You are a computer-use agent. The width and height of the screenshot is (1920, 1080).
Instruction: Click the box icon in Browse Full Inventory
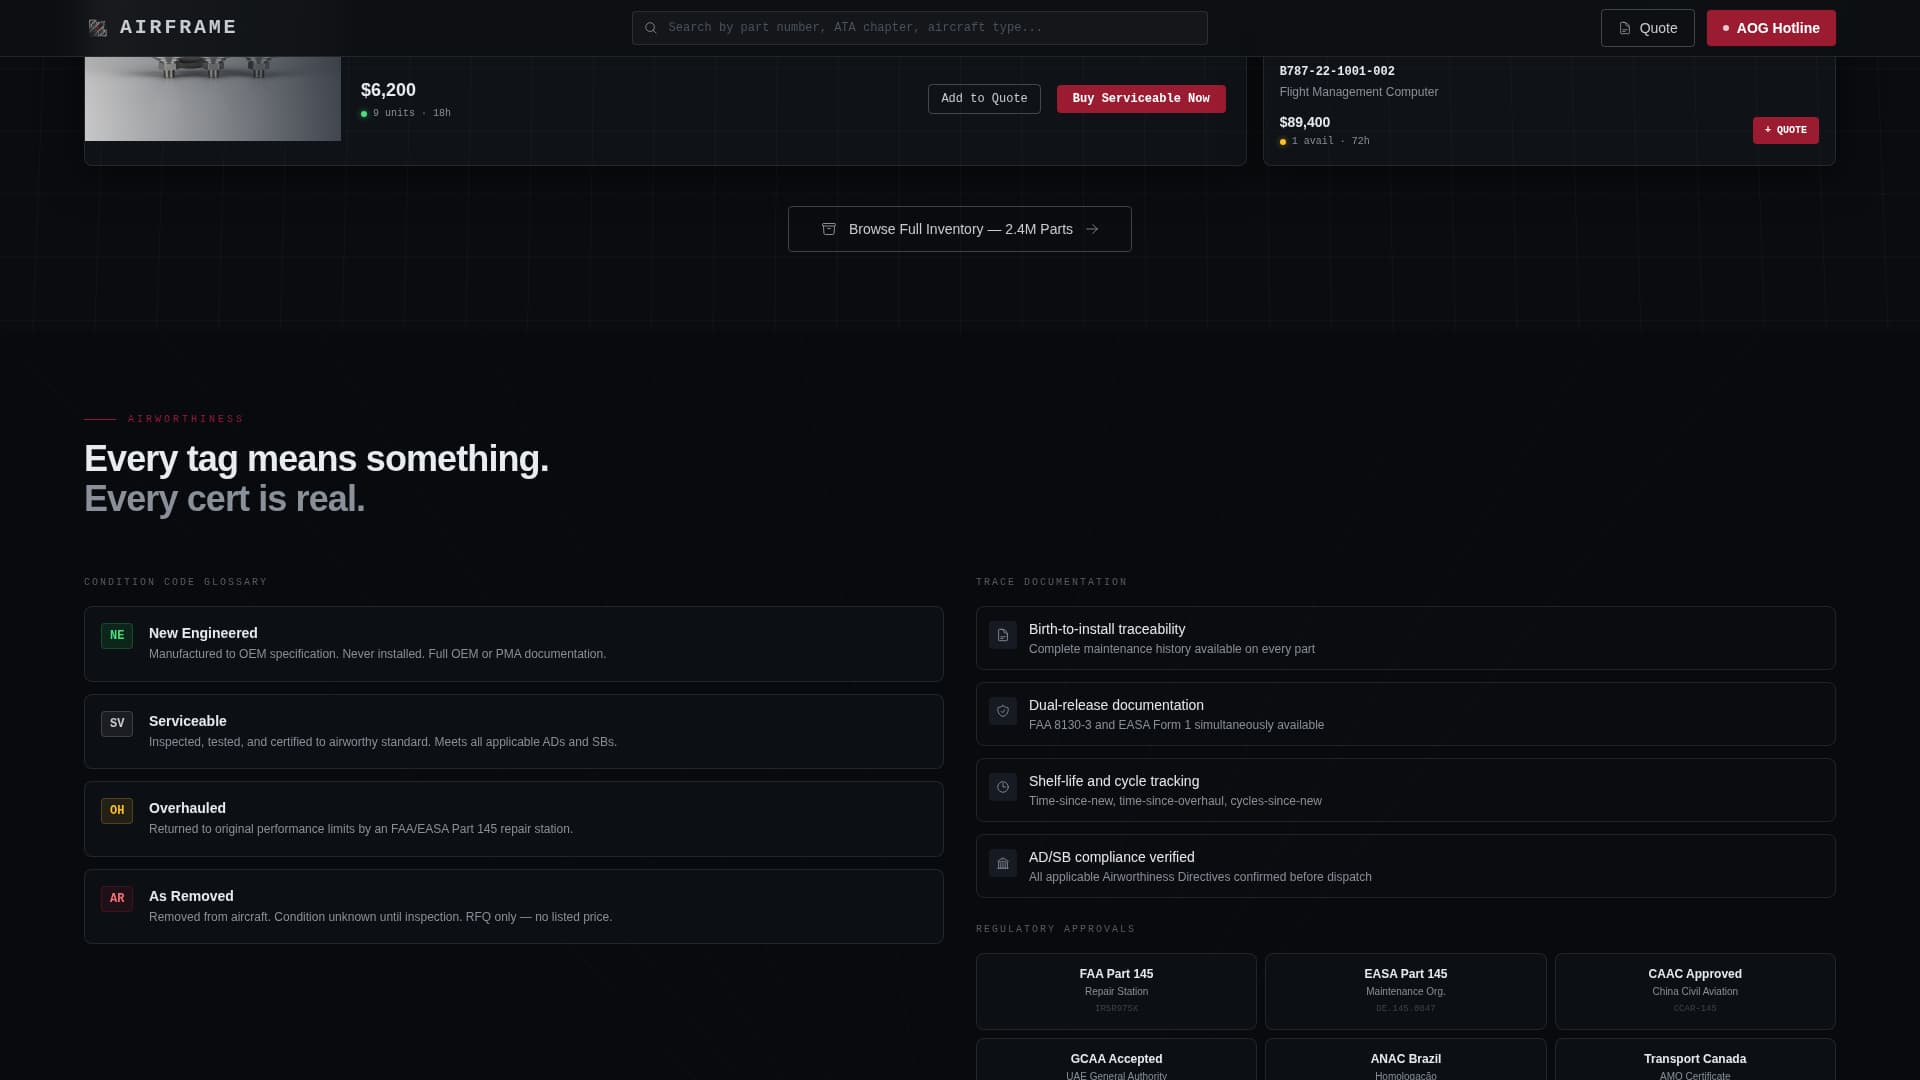tap(829, 229)
